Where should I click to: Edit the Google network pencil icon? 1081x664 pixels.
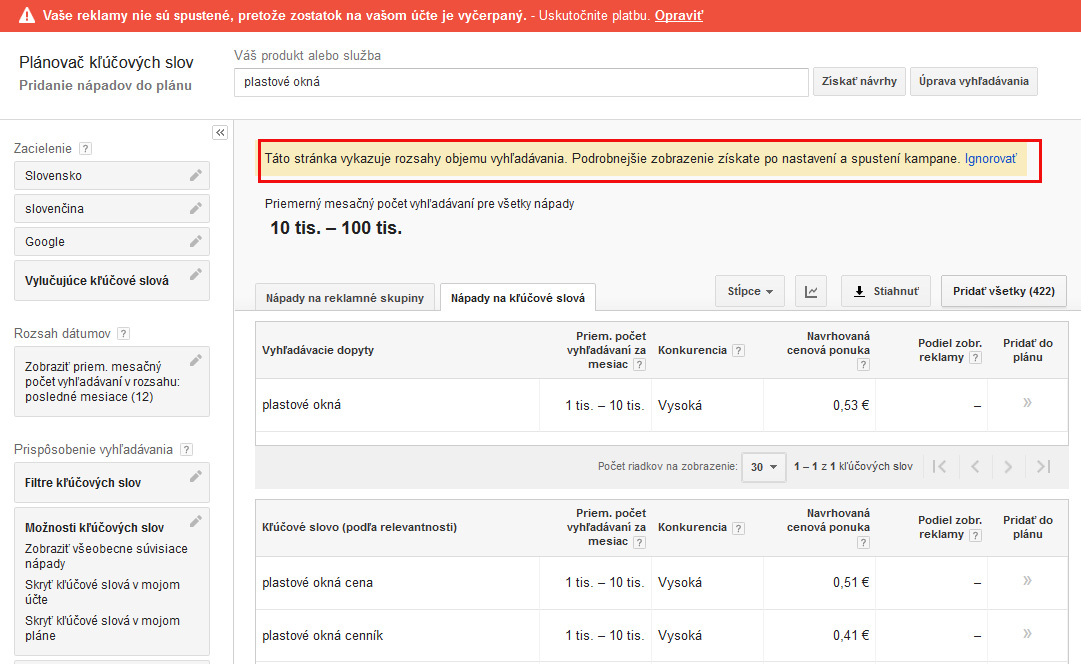(x=196, y=241)
